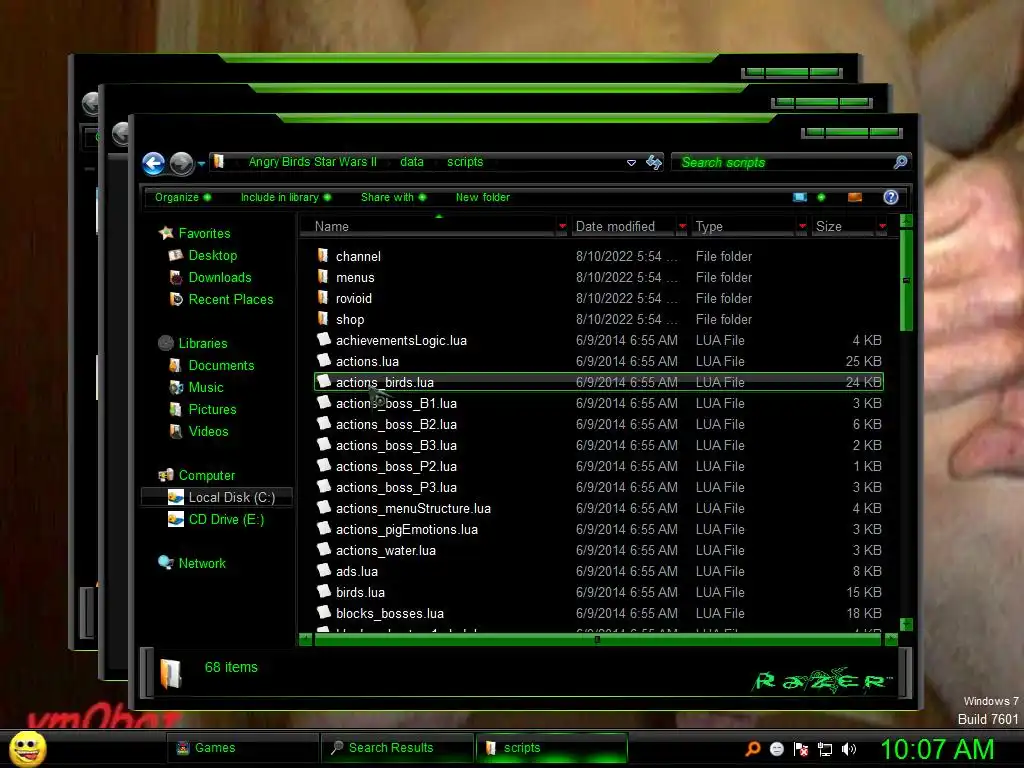The image size is (1024, 768).
Task: Select Favorites in navigation pane
Action: pos(204,233)
